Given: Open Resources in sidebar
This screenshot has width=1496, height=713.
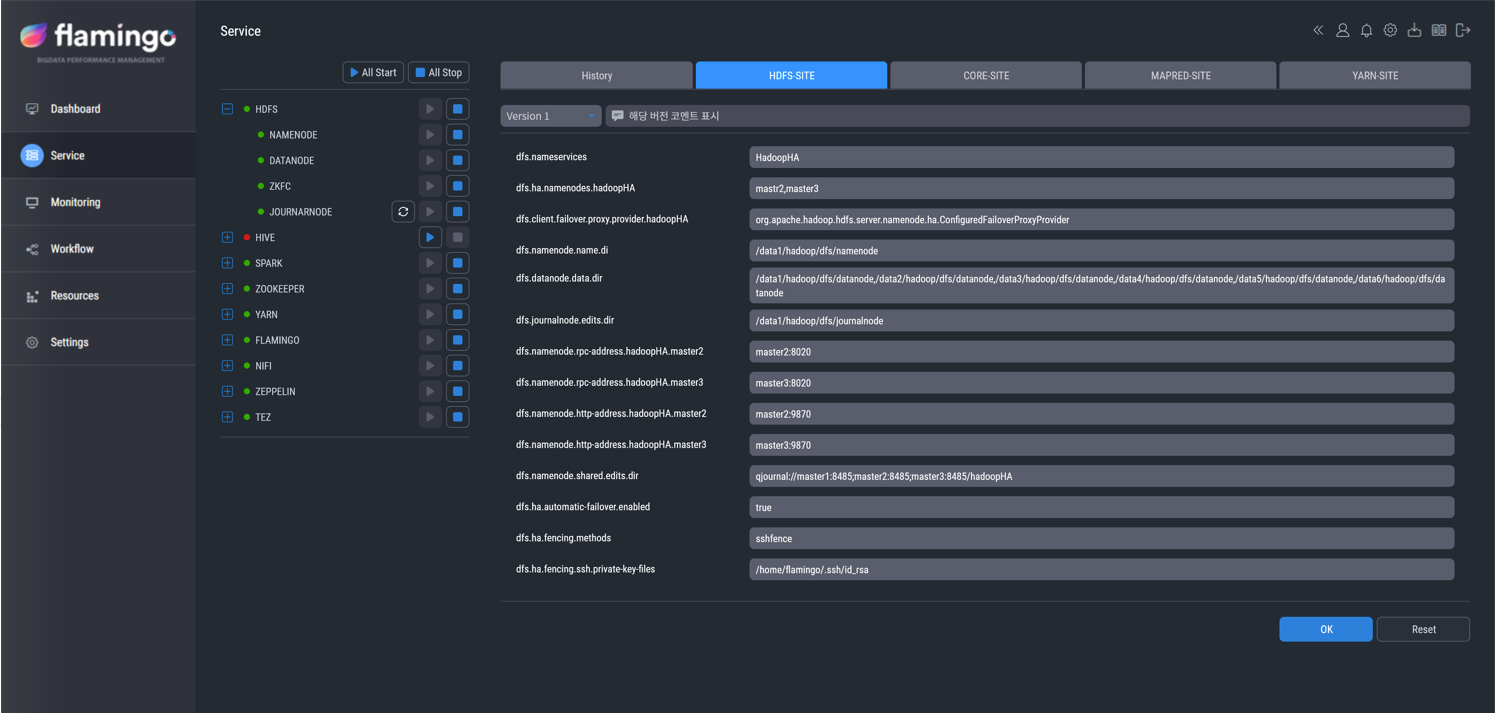Looking at the screenshot, I should (x=98, y=295).
